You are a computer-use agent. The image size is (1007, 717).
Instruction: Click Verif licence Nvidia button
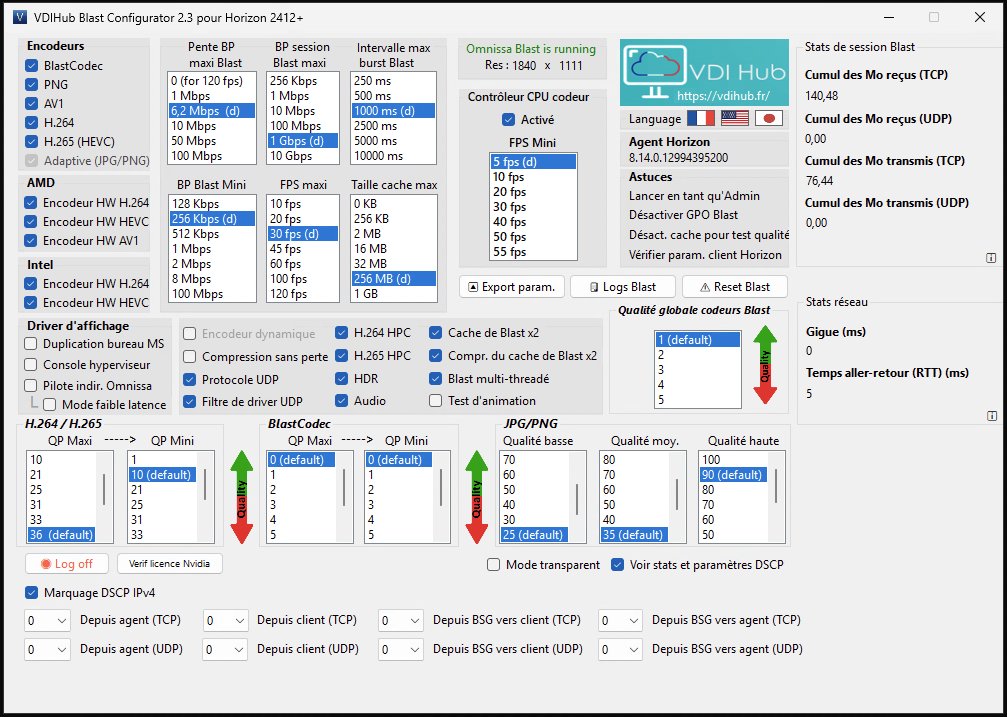click(170, 563)
